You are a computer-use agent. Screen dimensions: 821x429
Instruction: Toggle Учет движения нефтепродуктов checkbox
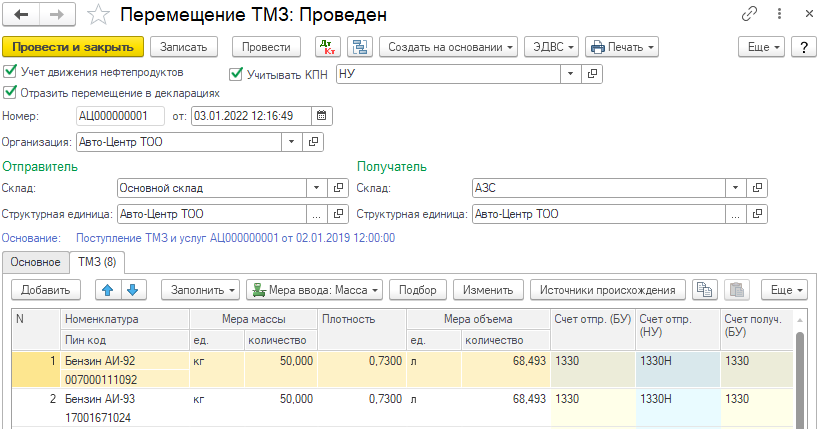10,72
